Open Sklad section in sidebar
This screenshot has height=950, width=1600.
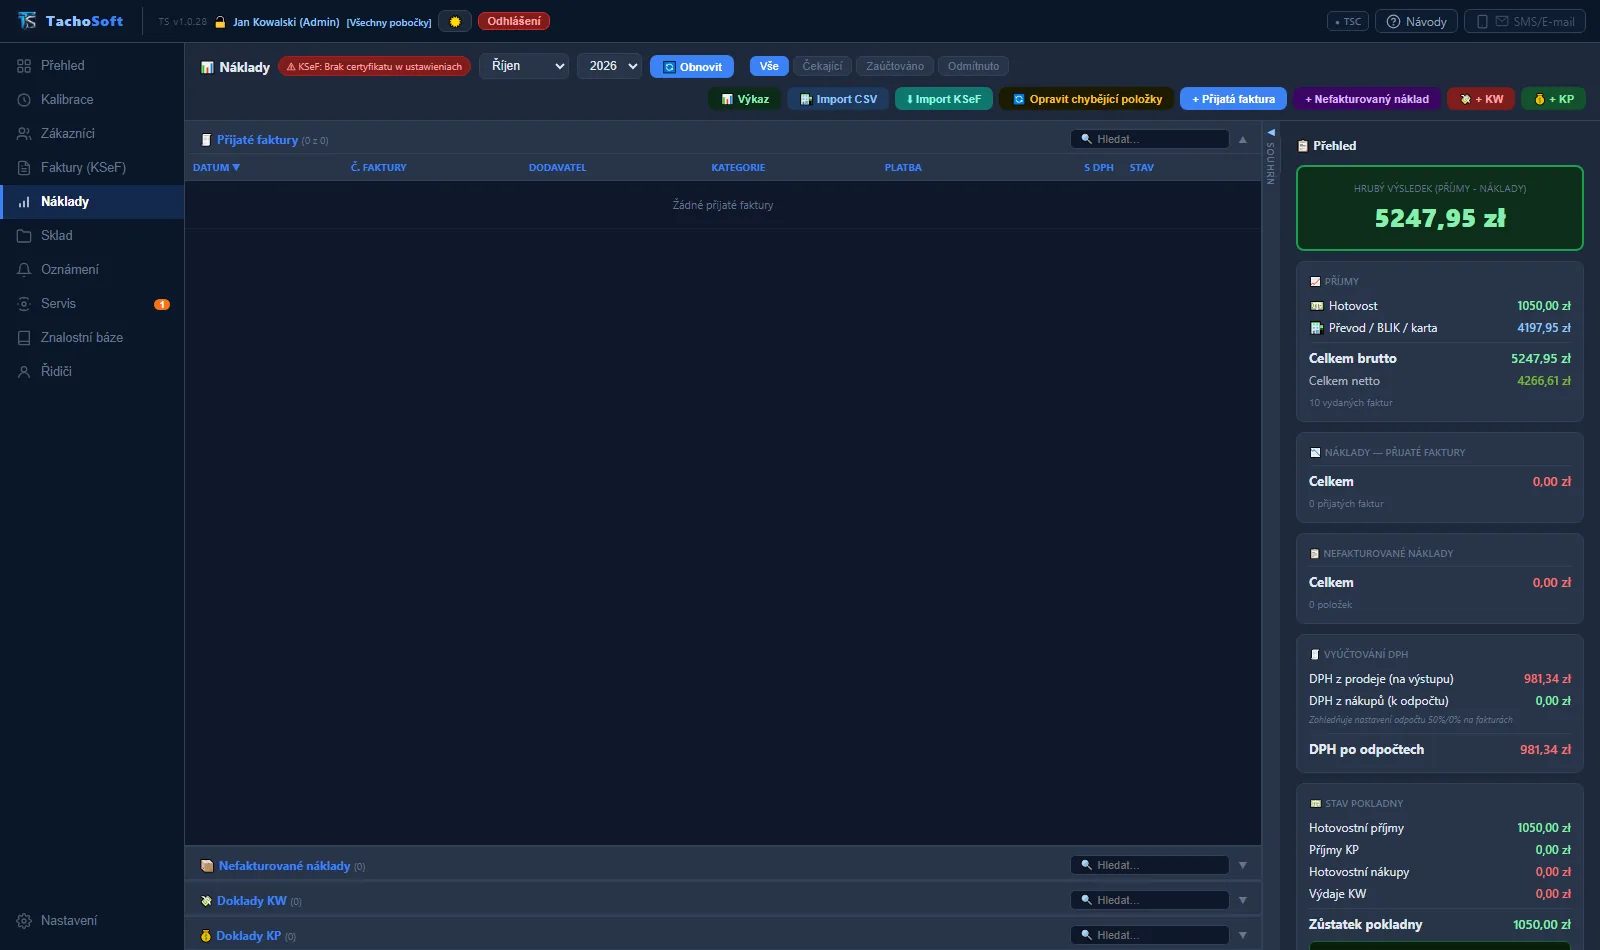tap(92, 235)
